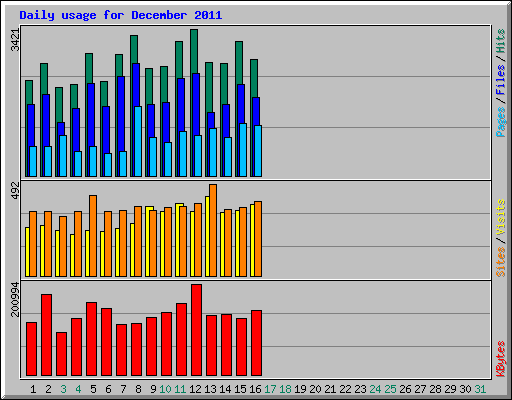This screenshot has width=512, height=400.
Task: Click day '28' on the date axis
Action: [x=435, y=389]
